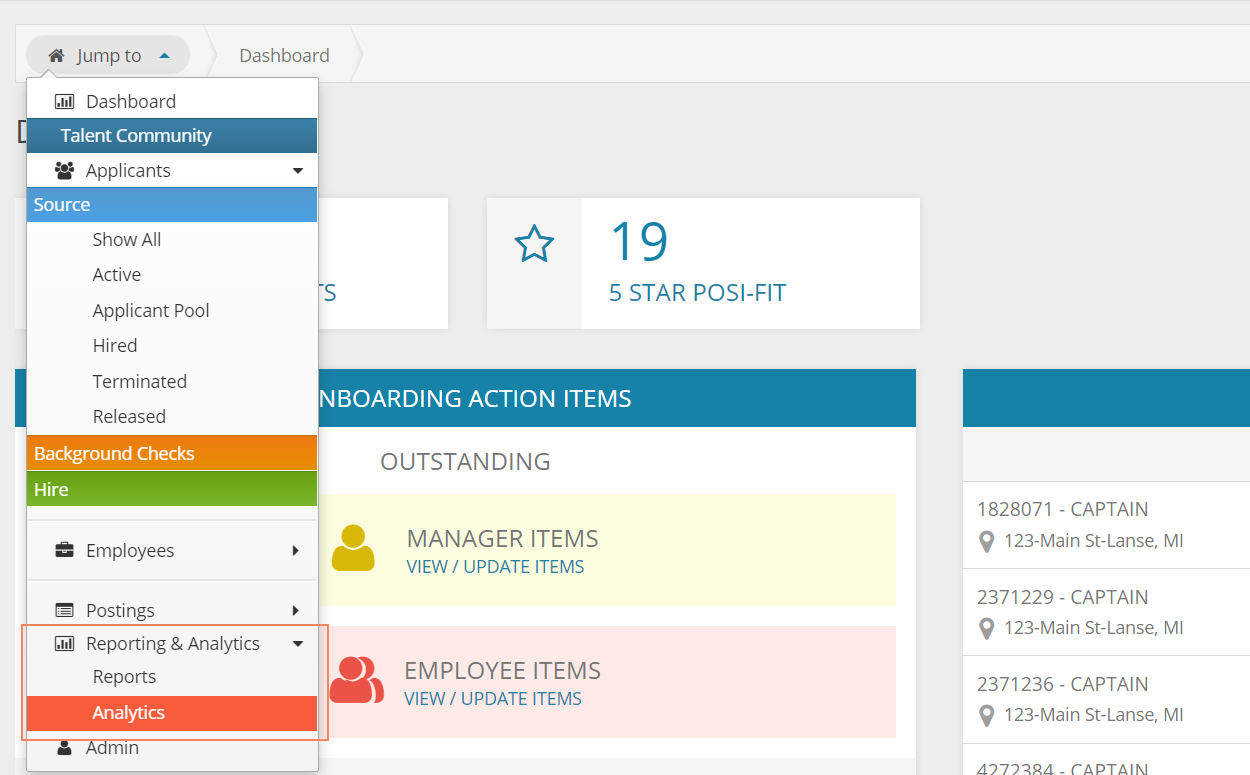This screenshot has height=775, width=1250.
Task: Click the Admin user icon
Action: pyautogui.click(x=64, y=748)
